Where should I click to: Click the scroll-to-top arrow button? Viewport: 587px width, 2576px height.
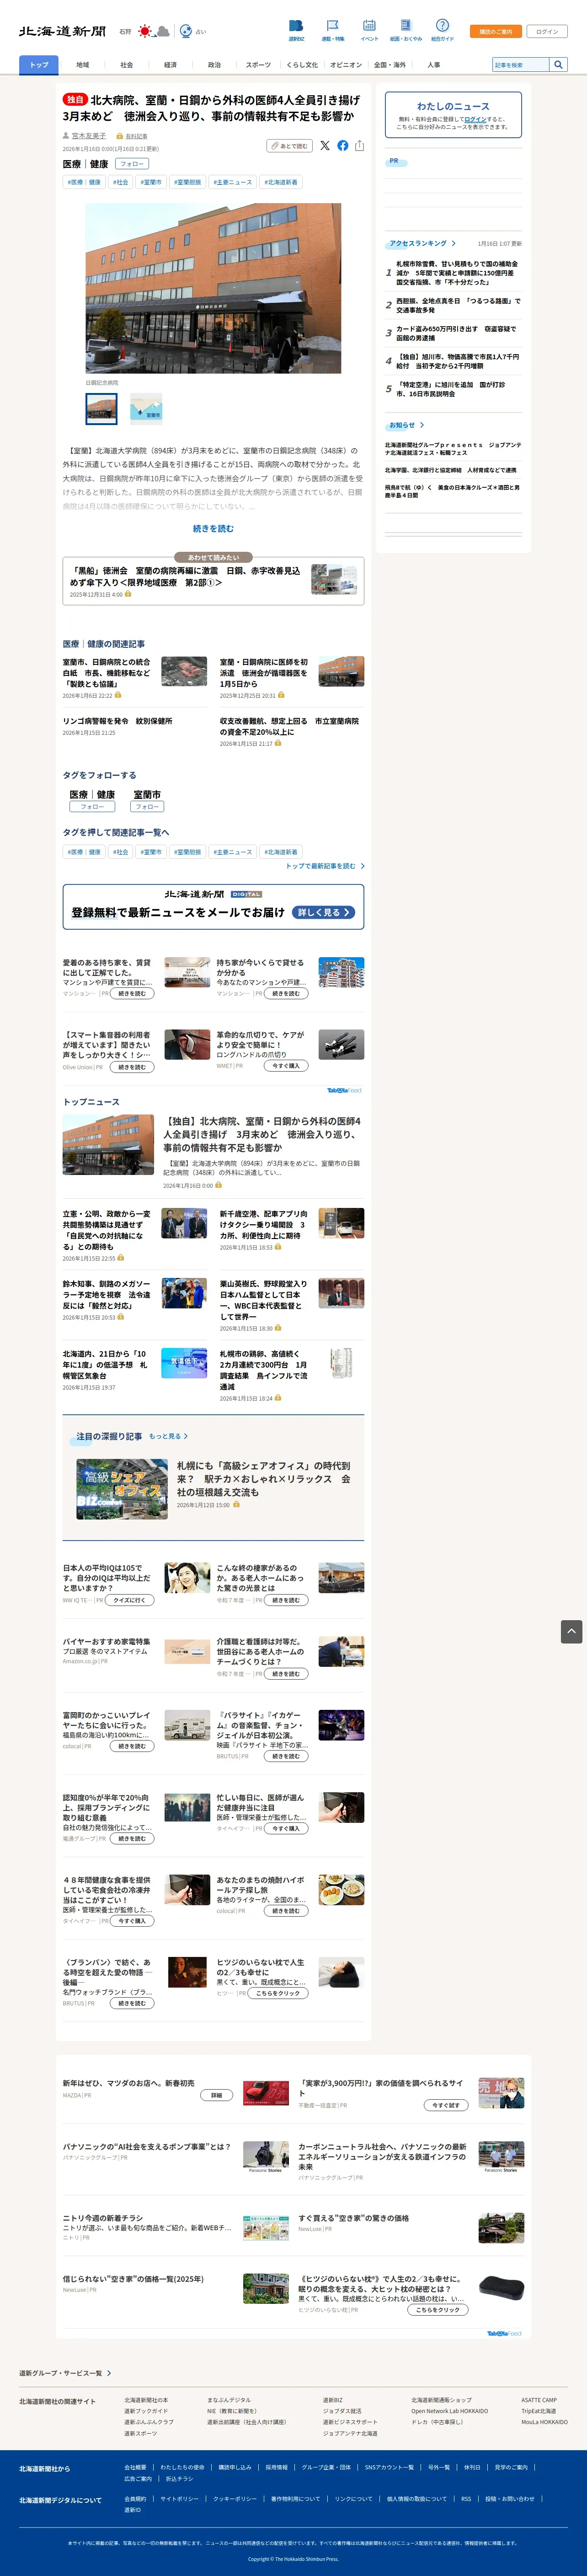pyautogui.click(x=571, y=1631)
